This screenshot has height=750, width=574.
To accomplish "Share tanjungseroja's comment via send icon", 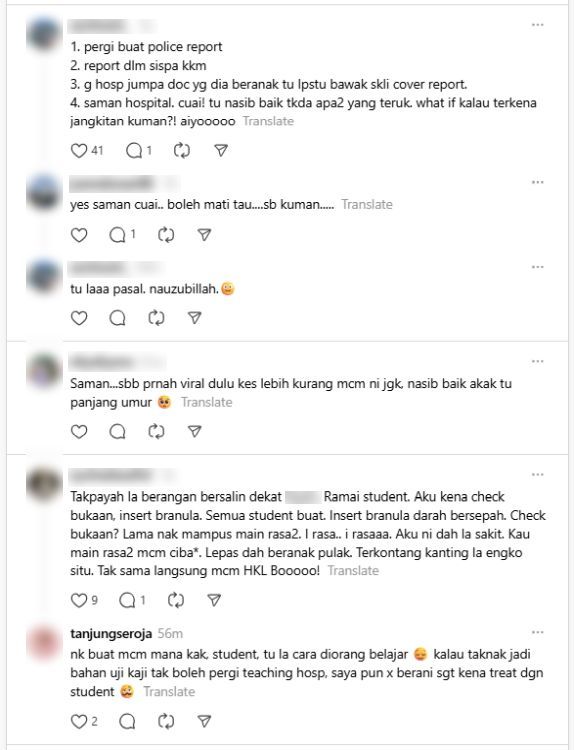I will point(204,721).
